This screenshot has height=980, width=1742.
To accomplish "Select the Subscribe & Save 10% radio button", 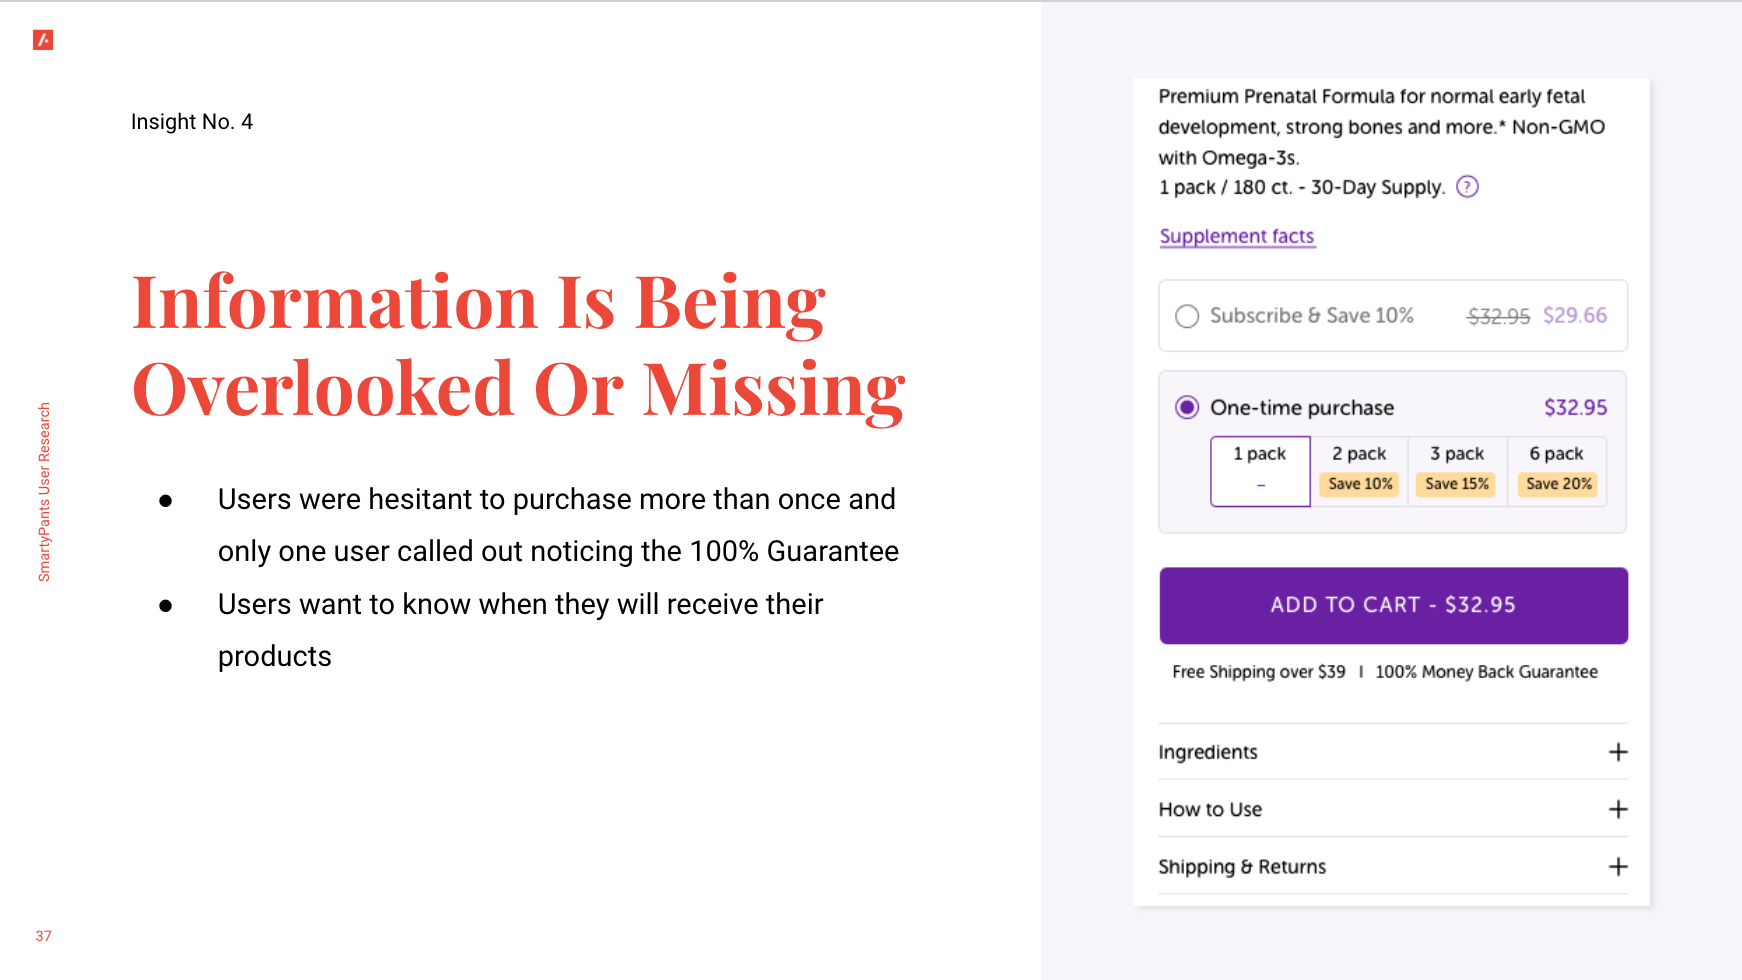I will click(x=1187, y=316).
